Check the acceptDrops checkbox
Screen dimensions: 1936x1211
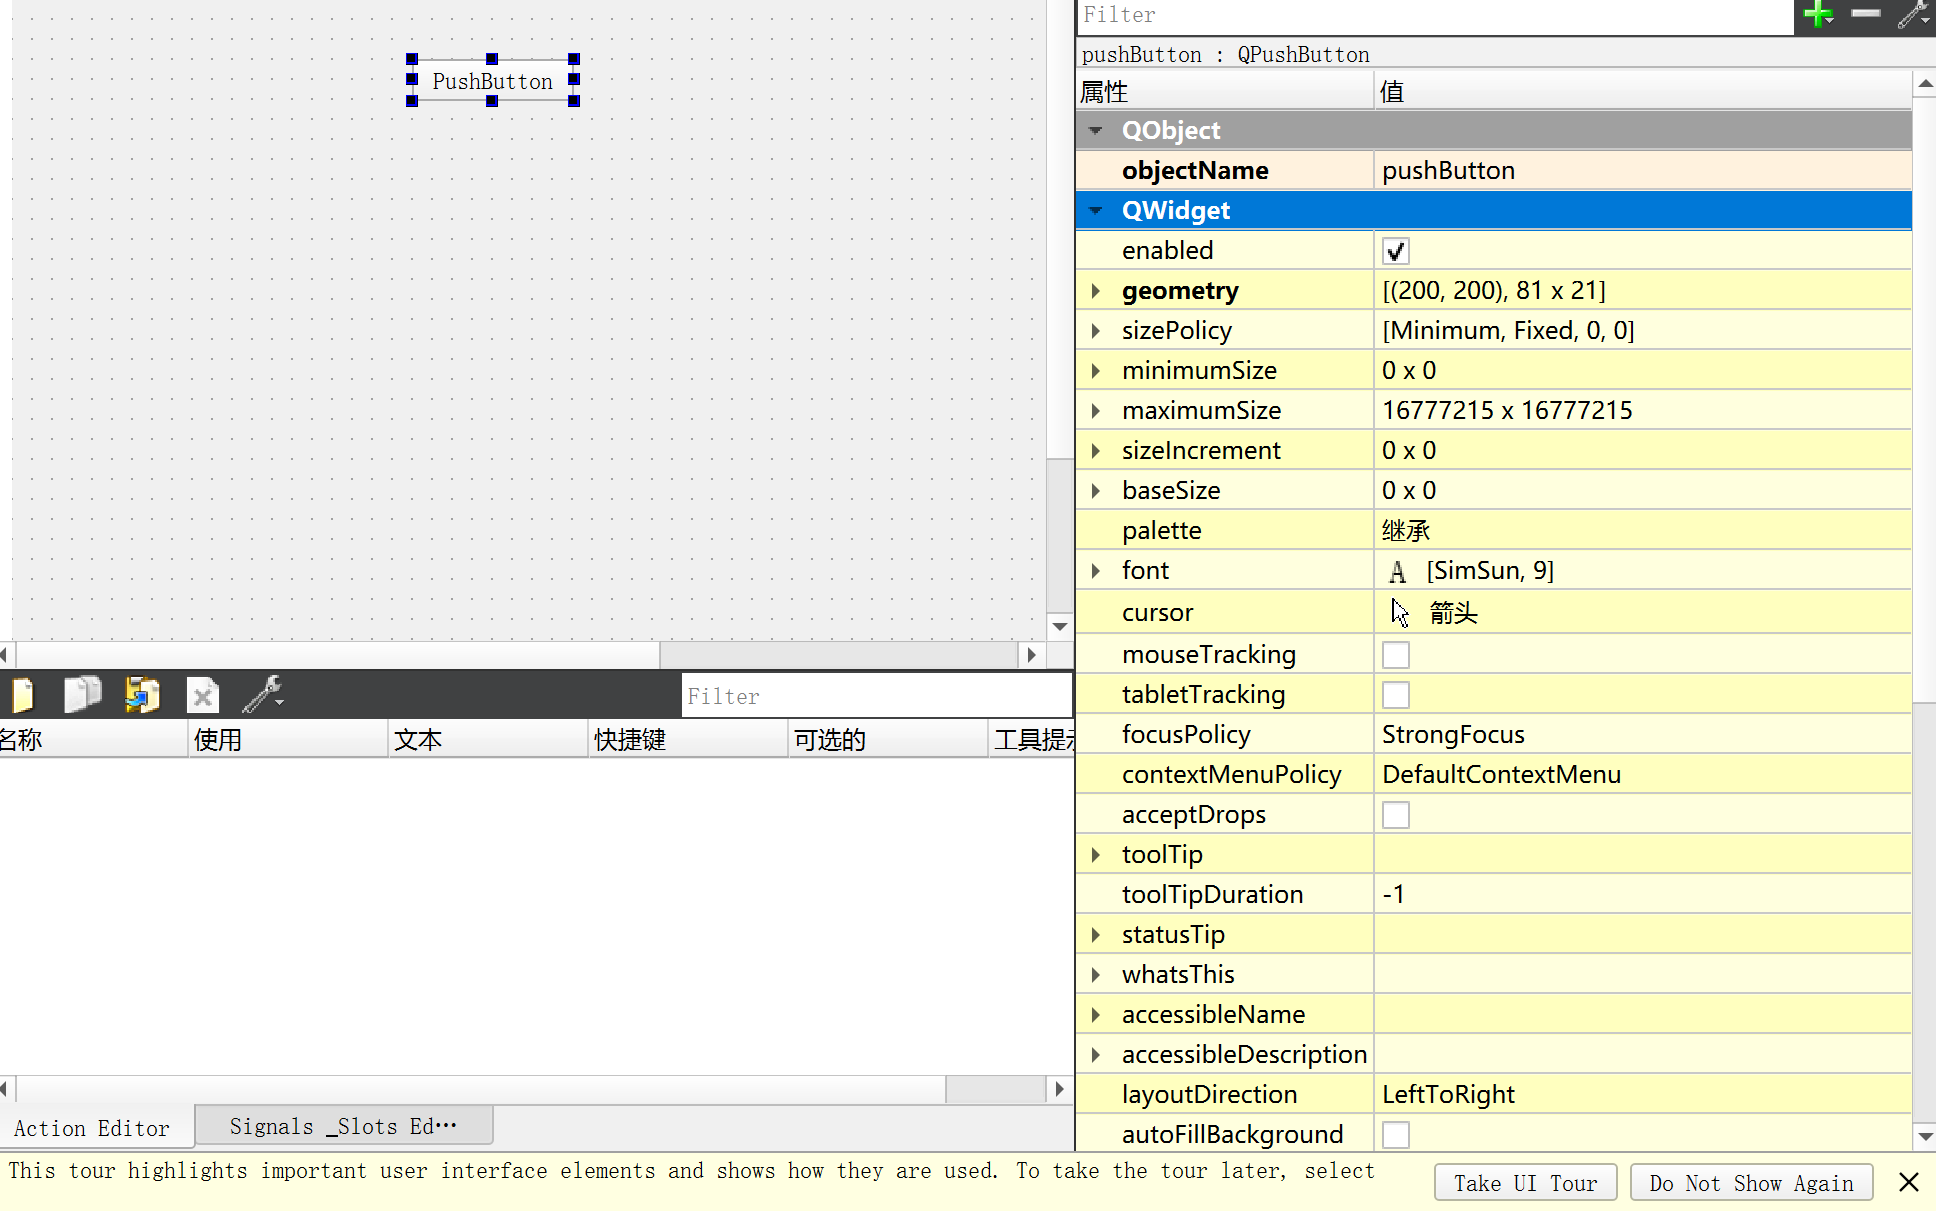(1395, 815)
